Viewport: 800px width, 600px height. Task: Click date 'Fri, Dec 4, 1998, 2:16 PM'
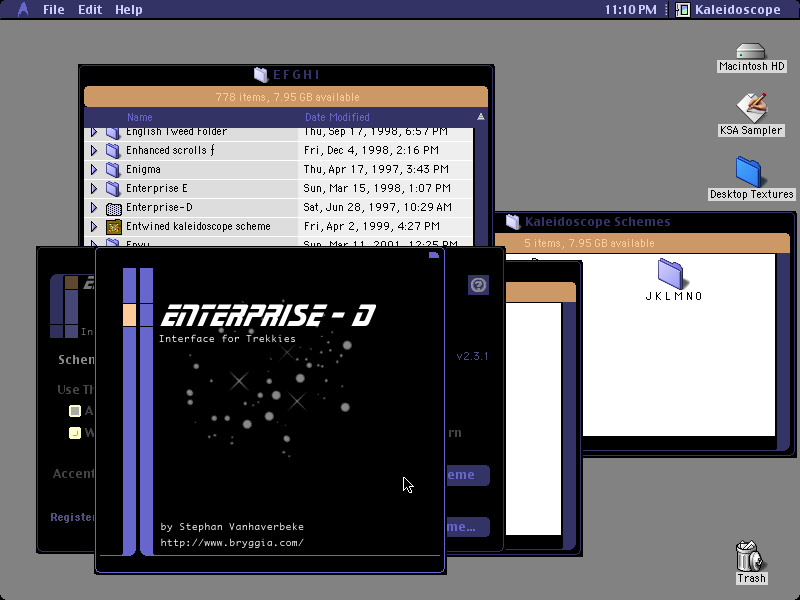[371, 151]
